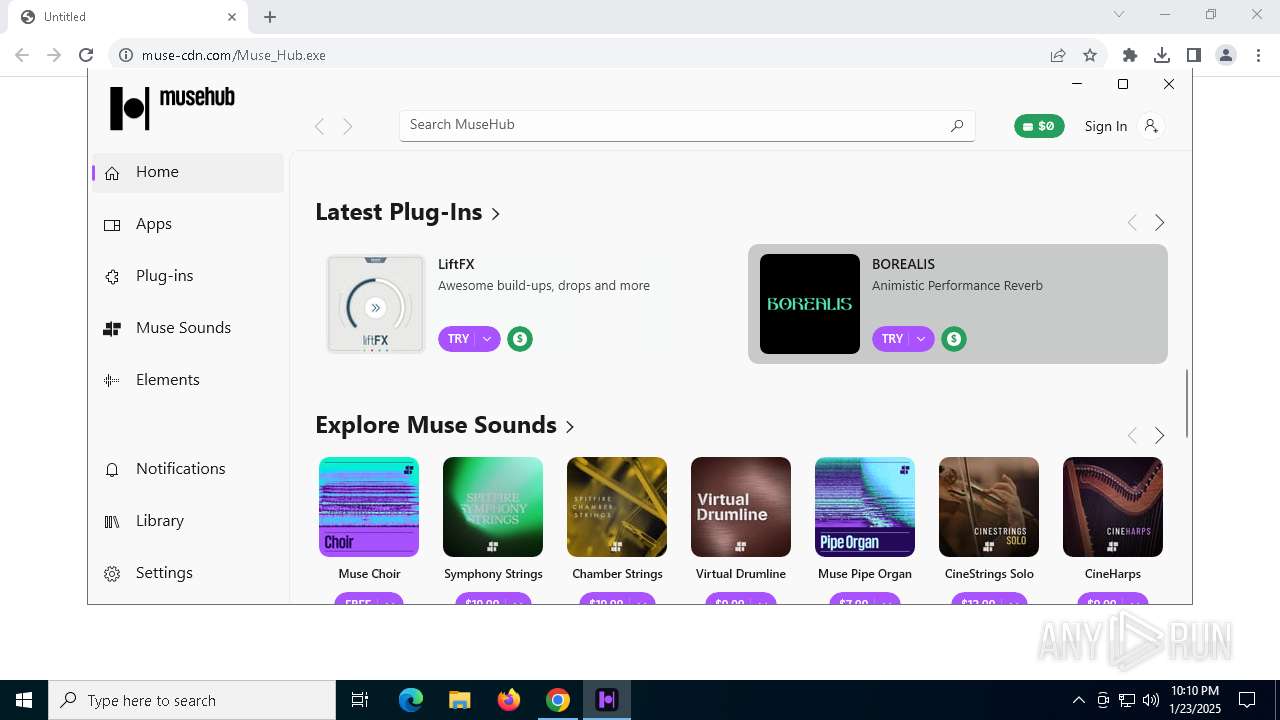Image resolution: width=1280 pixels, height=720 pixels.
Task: Click TRY for LiftFX
Action: (458, 339)
